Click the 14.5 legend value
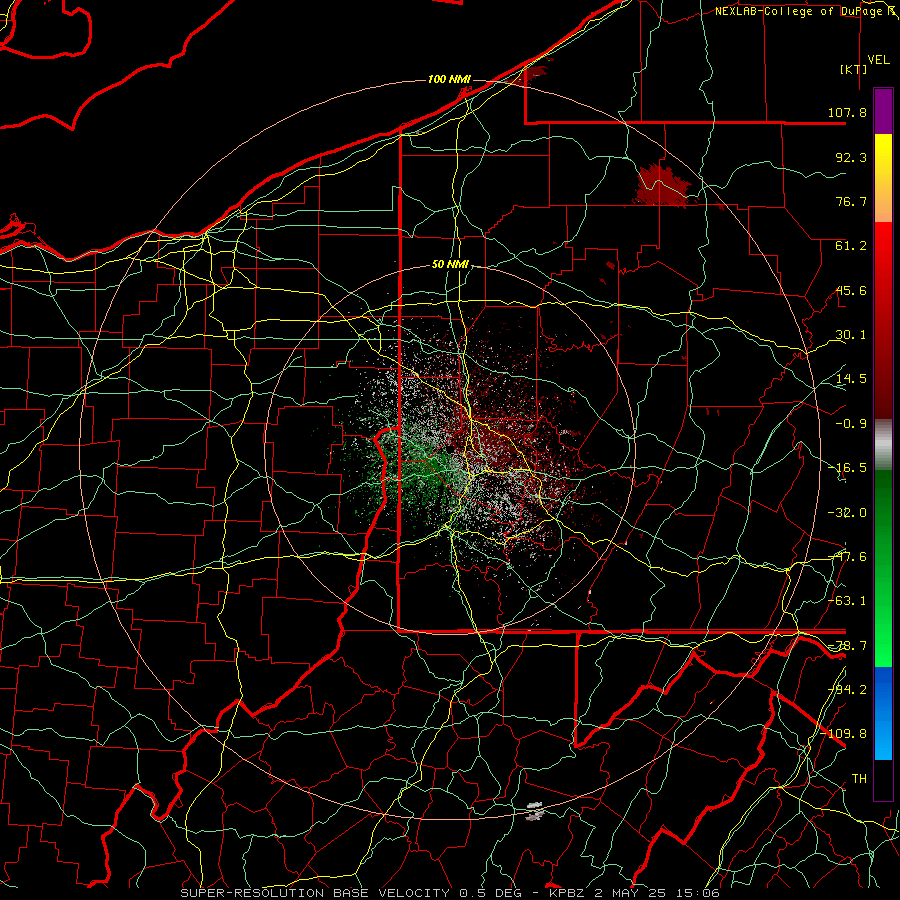900x900 pixels. point(851,379)
